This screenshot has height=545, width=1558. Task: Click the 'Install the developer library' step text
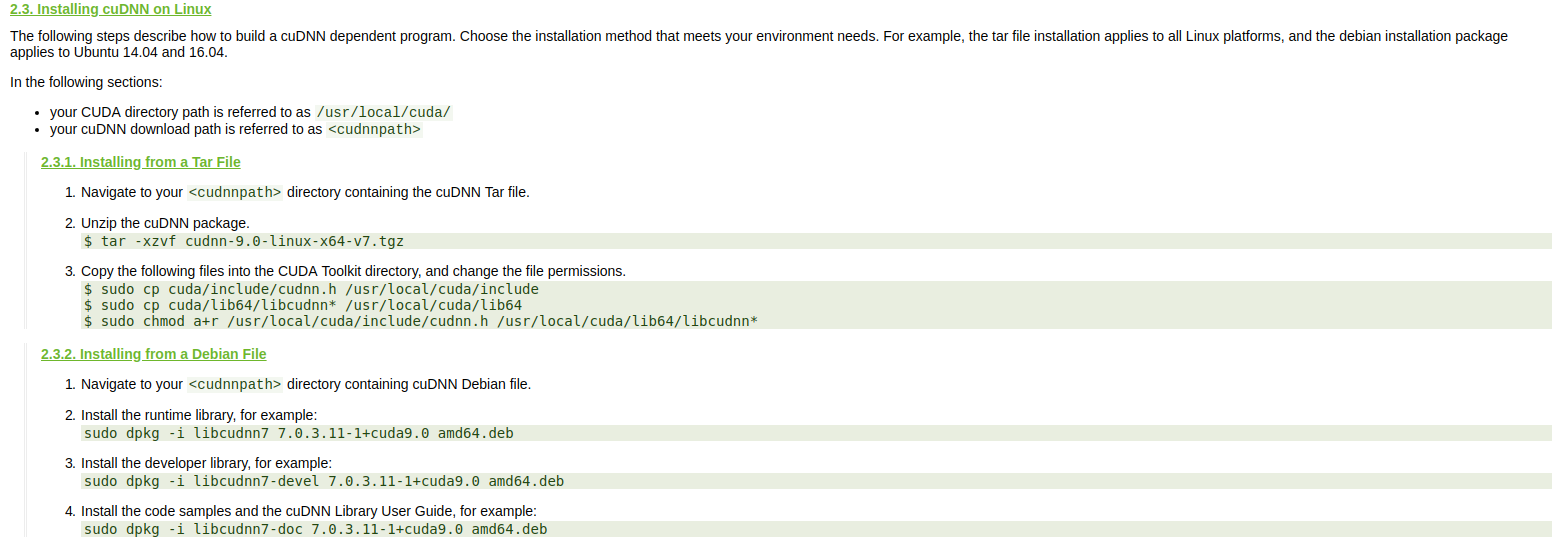point(206,463)
